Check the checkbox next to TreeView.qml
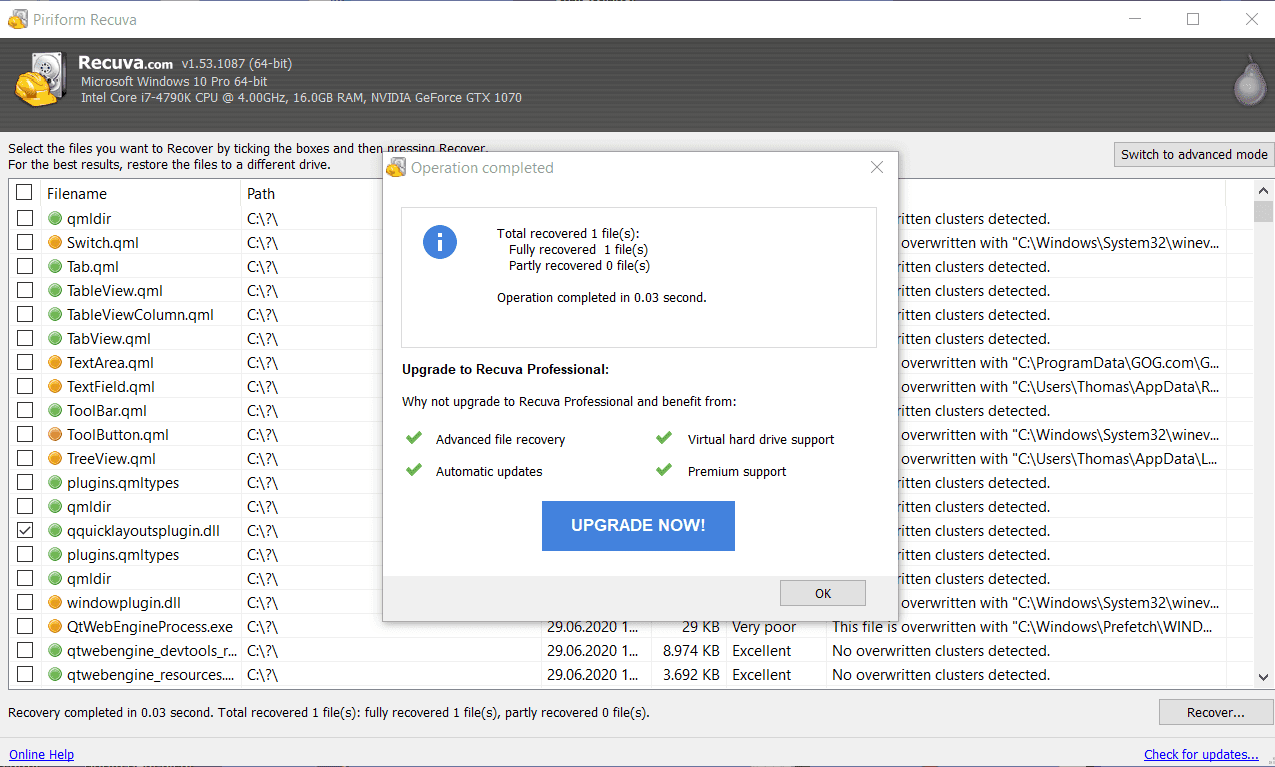1275x767 pixels. coord(24,458)
